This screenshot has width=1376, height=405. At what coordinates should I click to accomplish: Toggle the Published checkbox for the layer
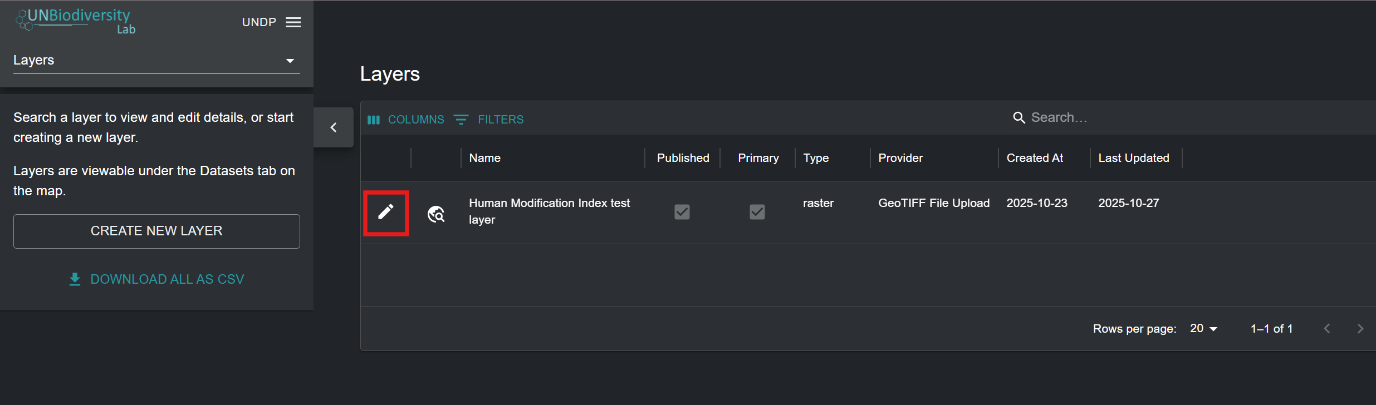click(x=682, y=212)
